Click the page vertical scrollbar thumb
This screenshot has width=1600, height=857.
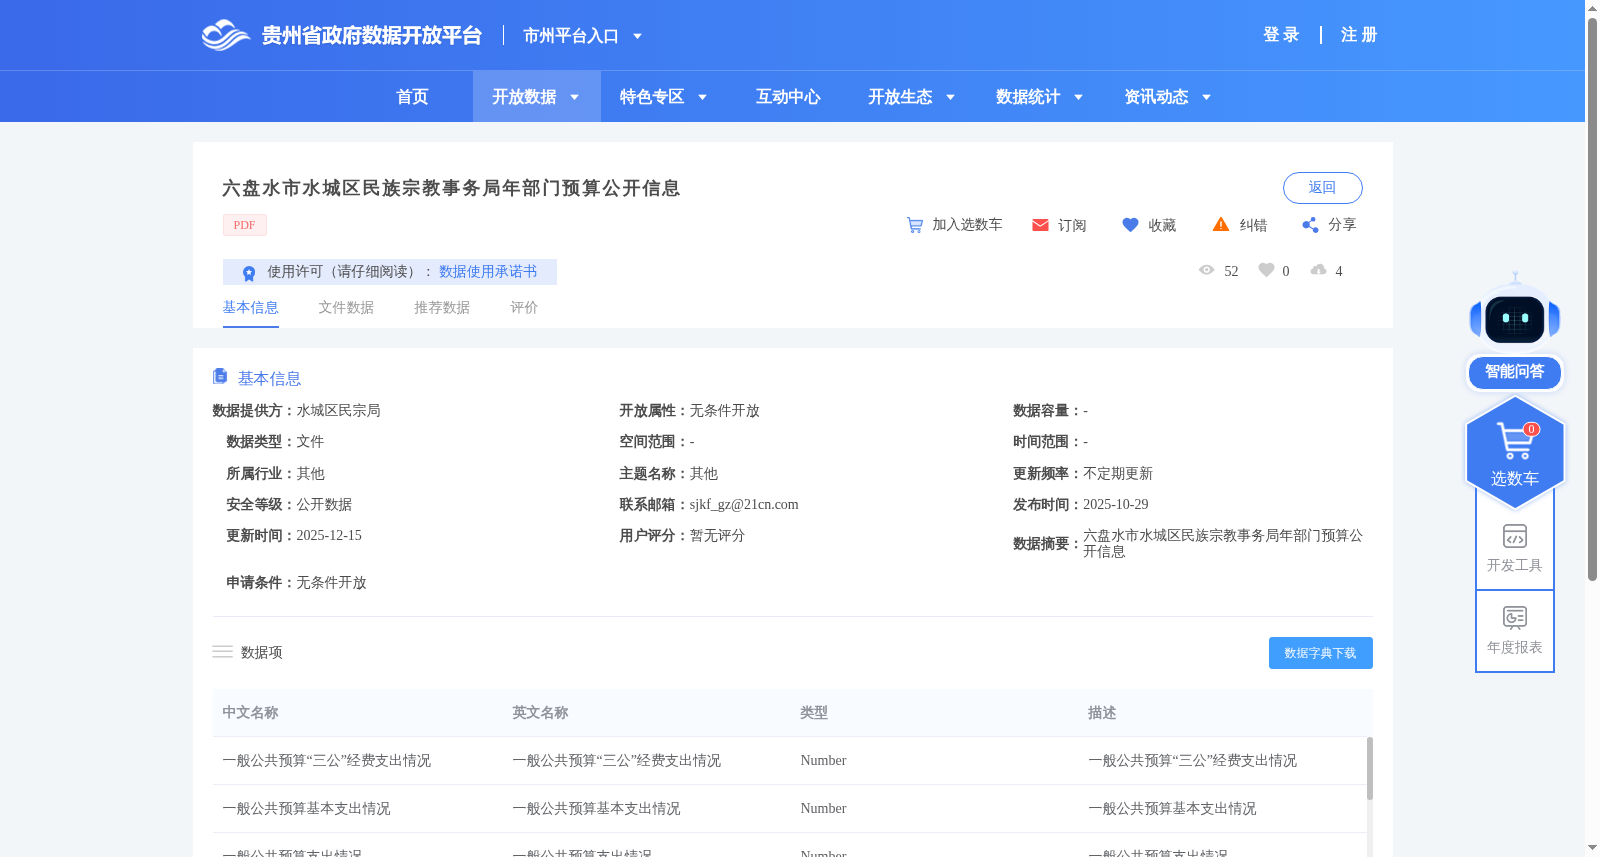click(1592, 298)
